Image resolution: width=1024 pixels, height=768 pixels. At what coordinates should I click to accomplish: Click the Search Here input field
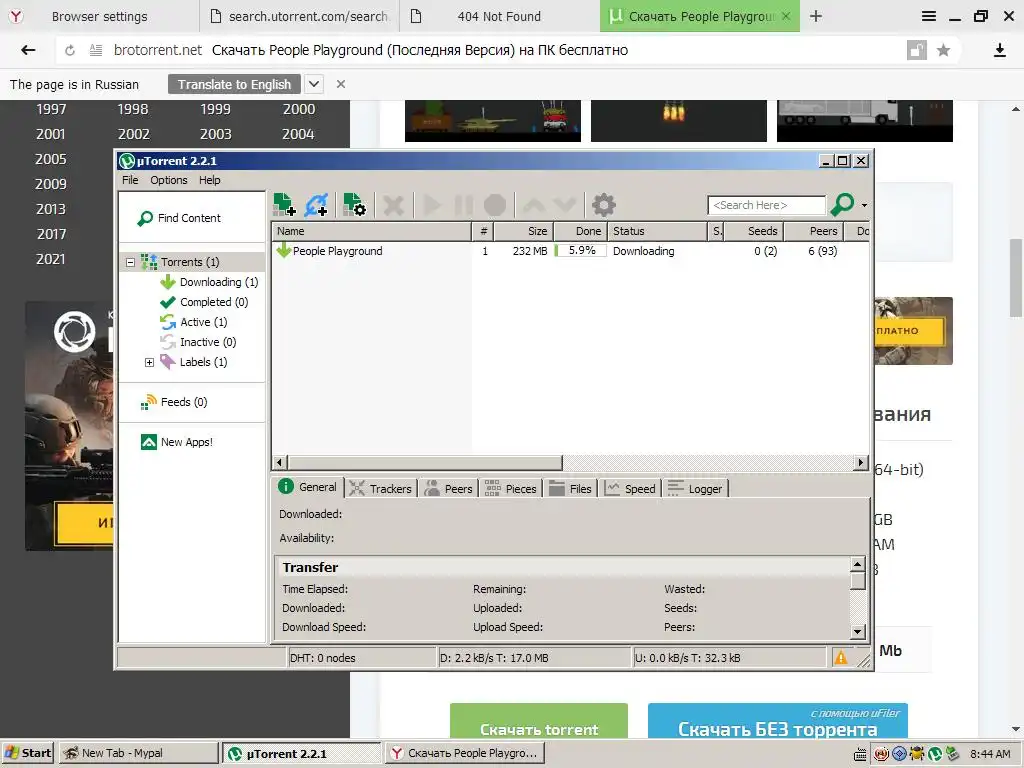click(x=767, y=205)
